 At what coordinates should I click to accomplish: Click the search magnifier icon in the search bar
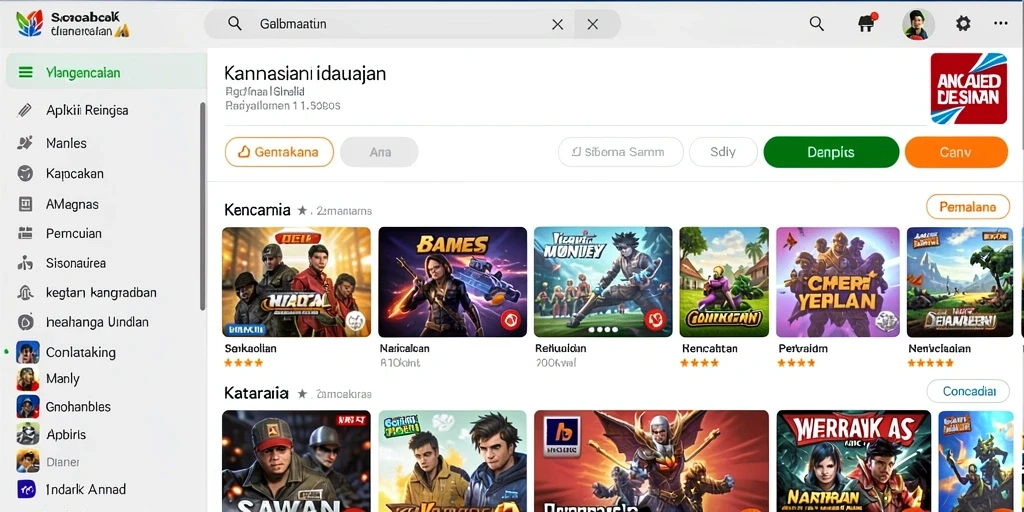pyautogui.click(x=234, y=24)
